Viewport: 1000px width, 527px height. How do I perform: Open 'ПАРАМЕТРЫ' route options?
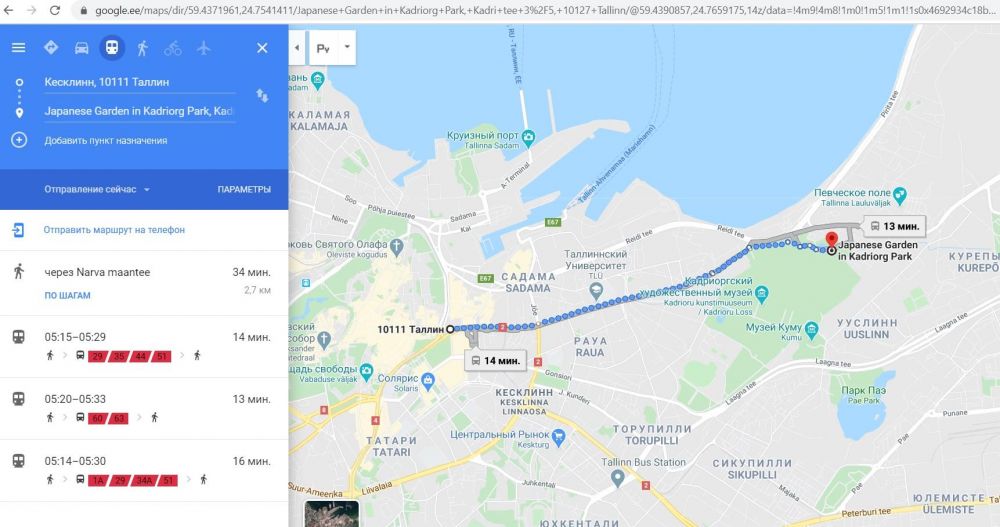click(244, 189)
